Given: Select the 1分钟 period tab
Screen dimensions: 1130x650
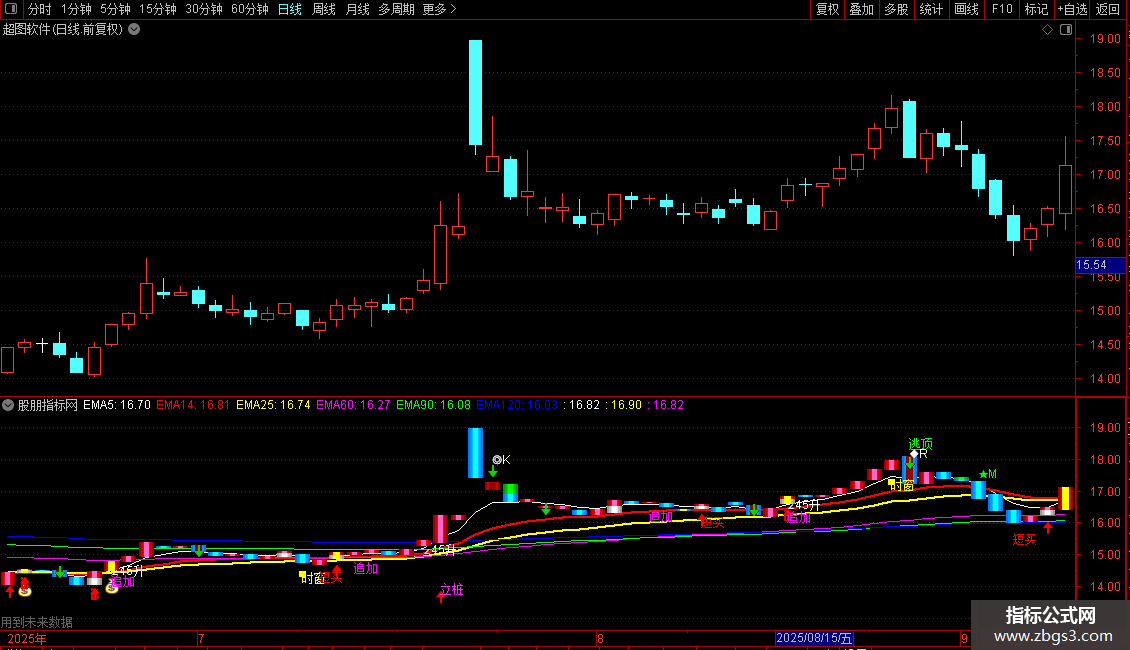Looking at the screenshot, I should 76,9.
